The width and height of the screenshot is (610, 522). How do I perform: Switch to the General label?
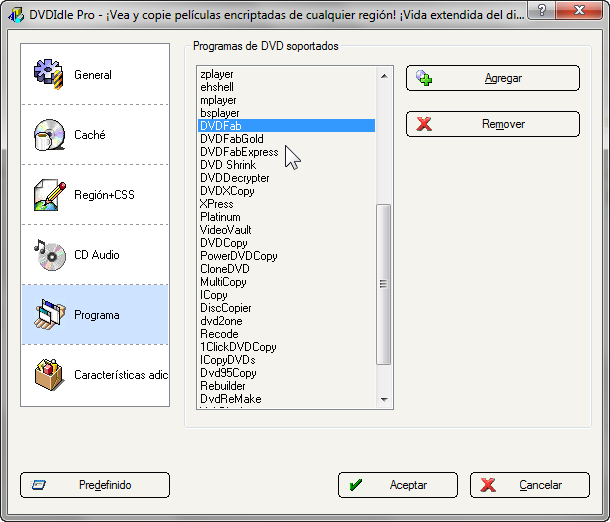coord(93,75)
